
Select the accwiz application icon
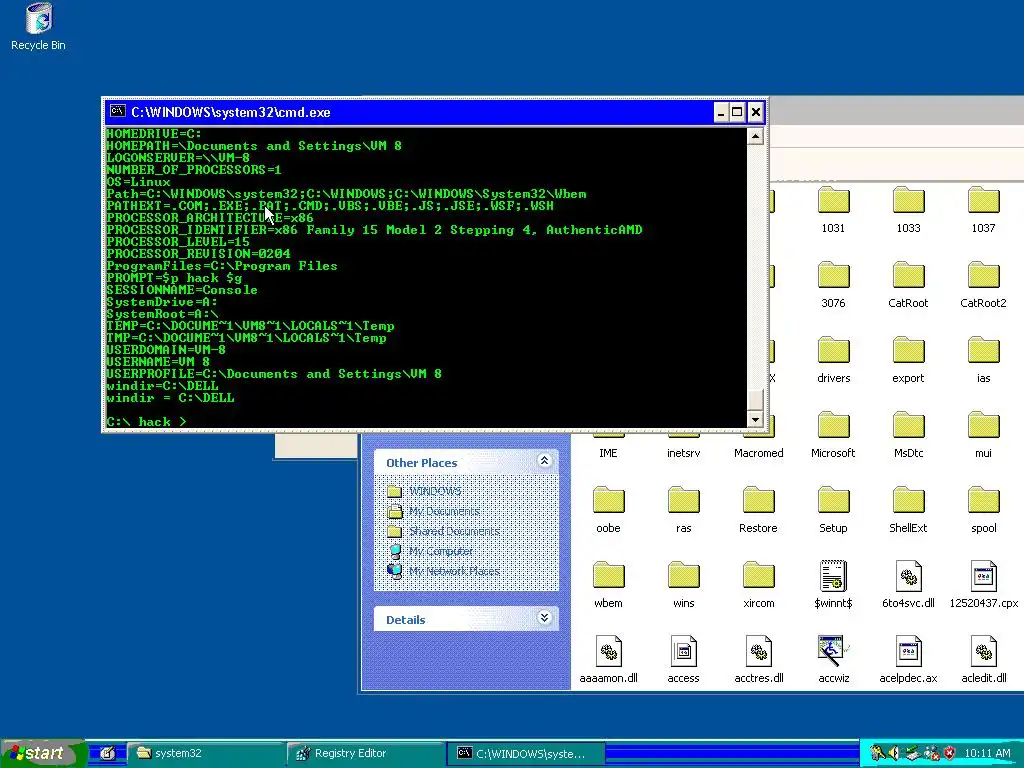[833, 660]
